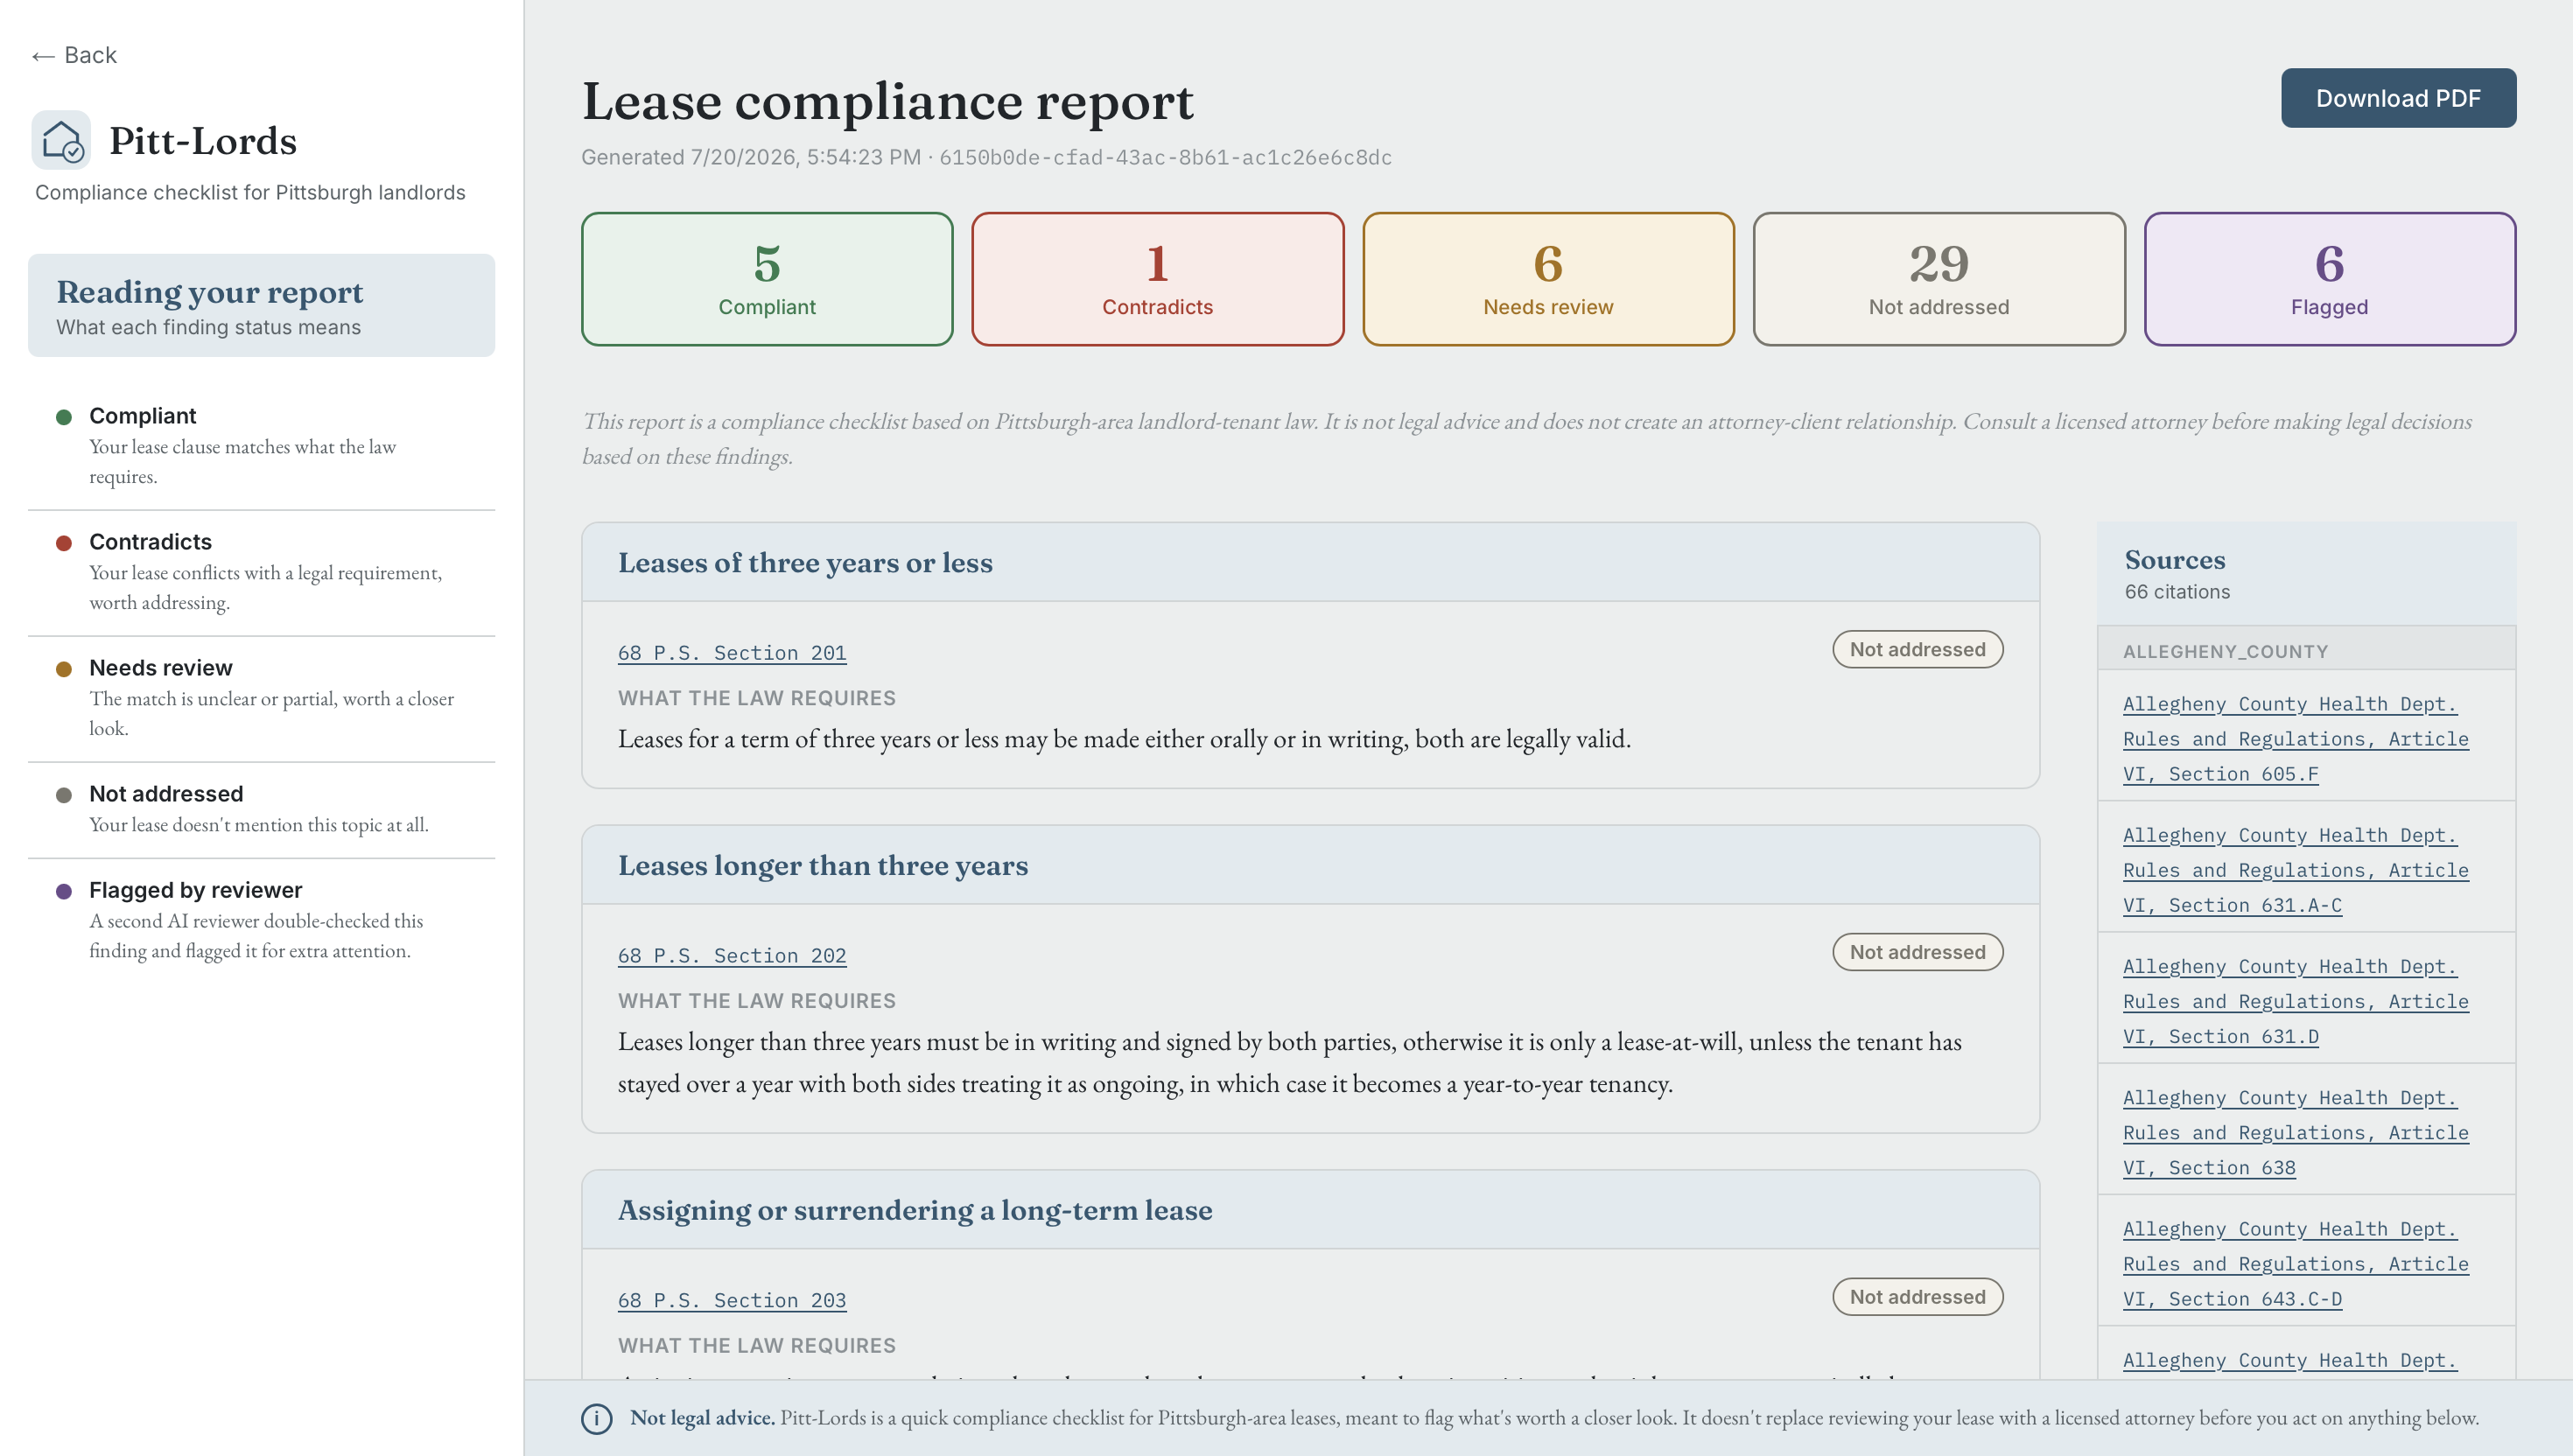Select the 1 Contradicts summary card

click(1157, 279)
